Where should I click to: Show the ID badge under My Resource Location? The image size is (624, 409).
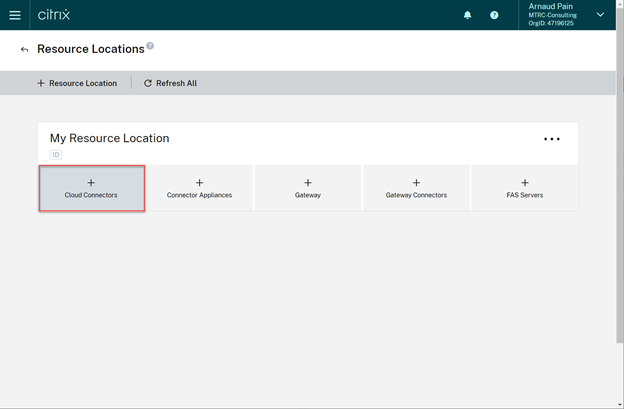coord(56,155)
